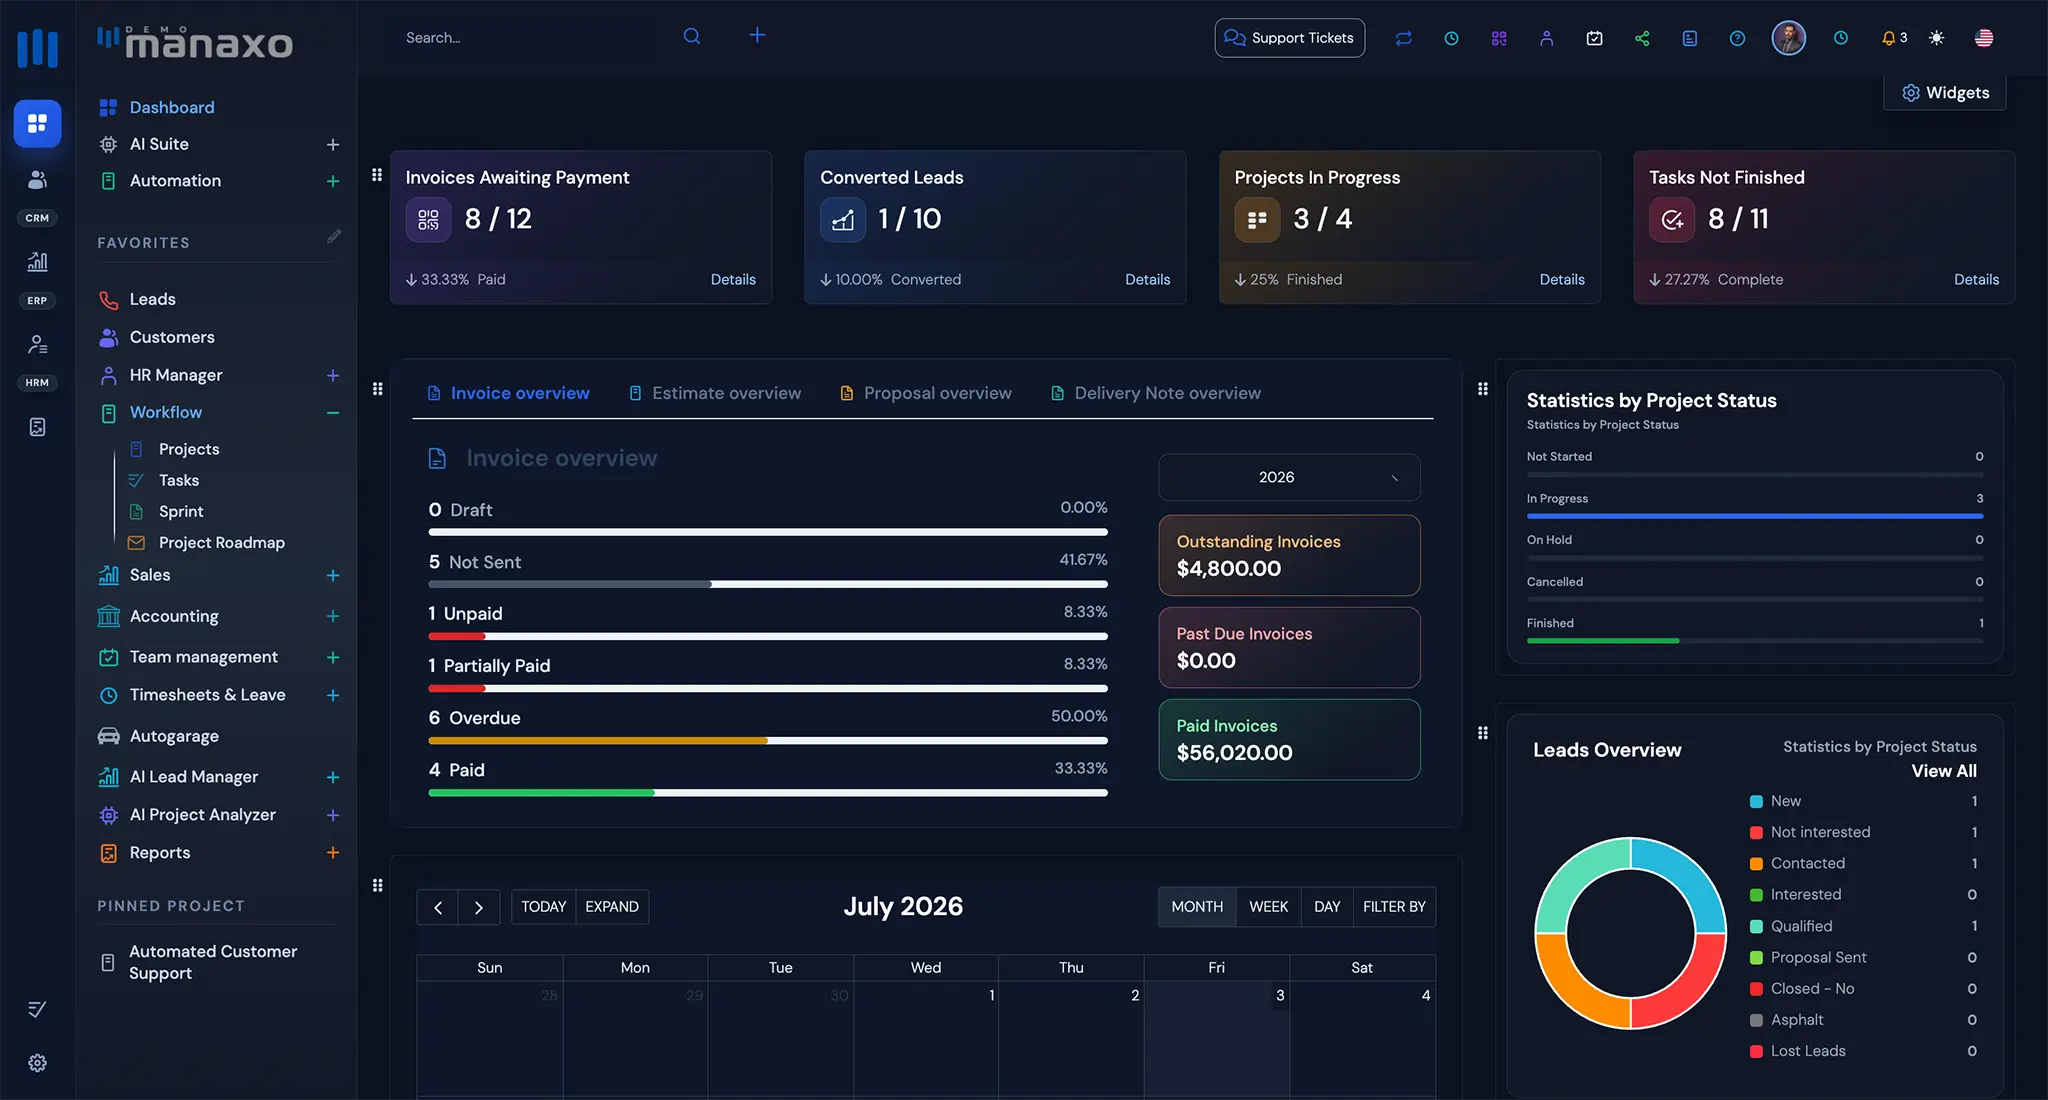Click the drag handle beside Invoice overview panel
Screen dimensions: 2048x1100
(x=377, y=389)
